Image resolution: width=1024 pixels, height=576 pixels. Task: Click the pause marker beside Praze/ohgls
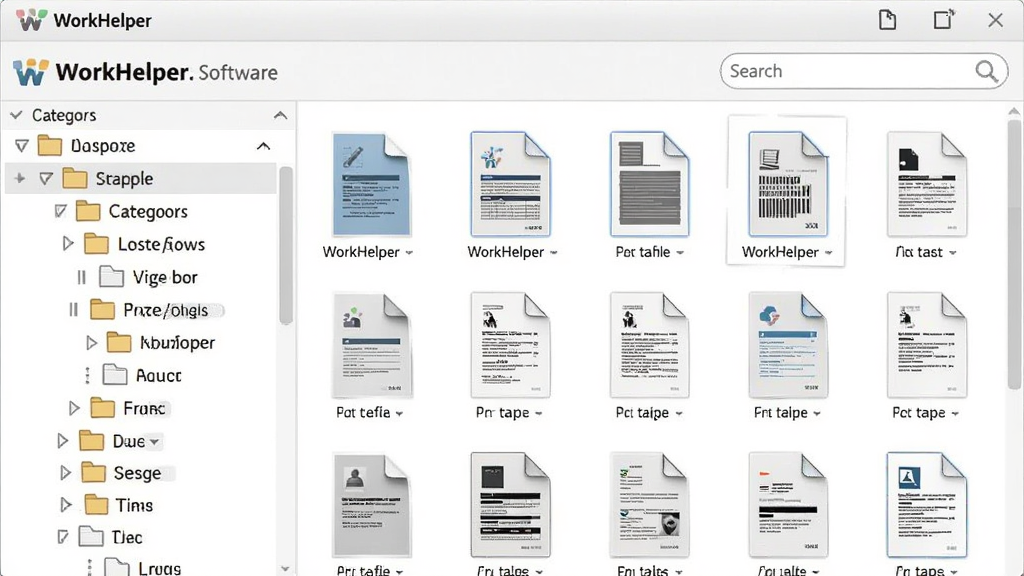[73, 309]
